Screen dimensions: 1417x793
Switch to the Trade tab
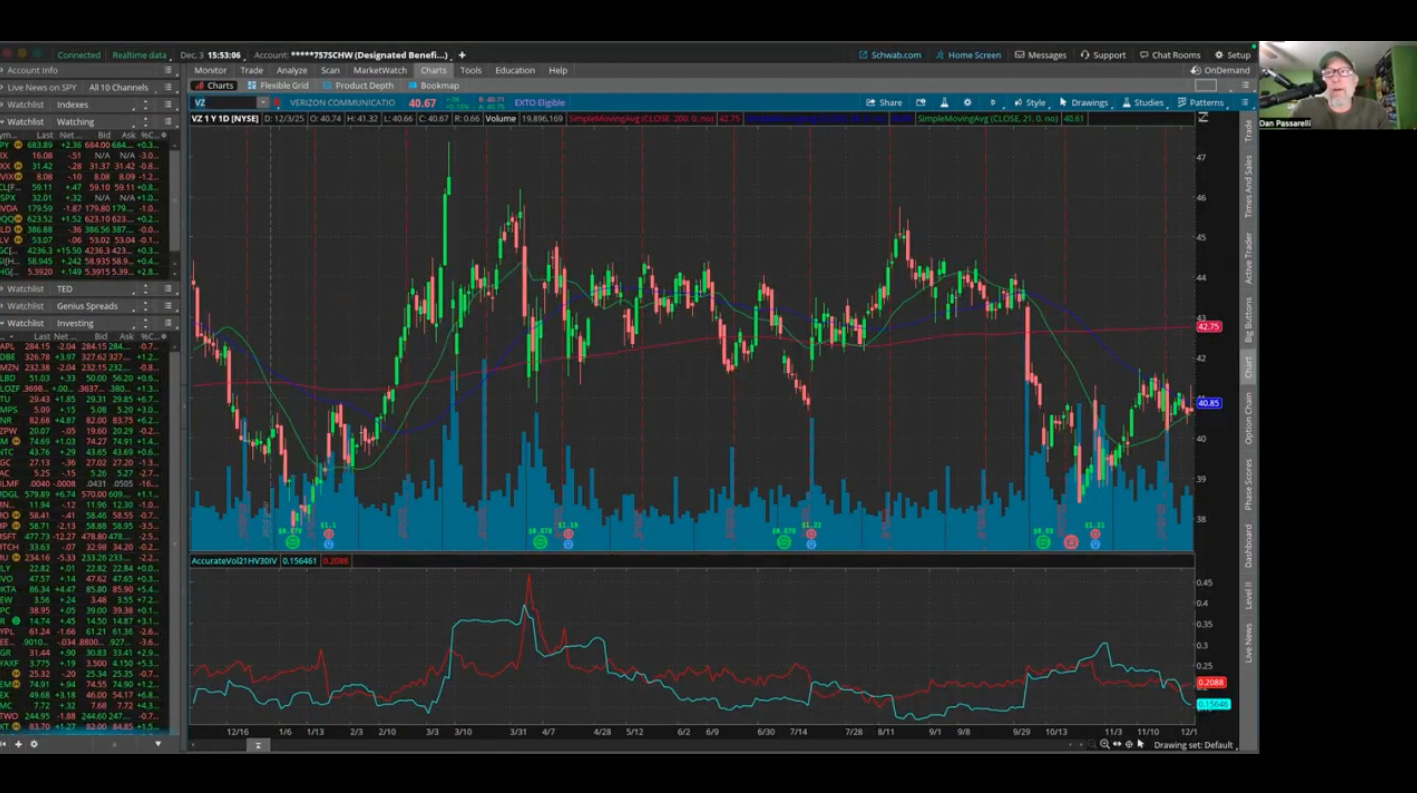pyautogui.click(x=251, y=70)
